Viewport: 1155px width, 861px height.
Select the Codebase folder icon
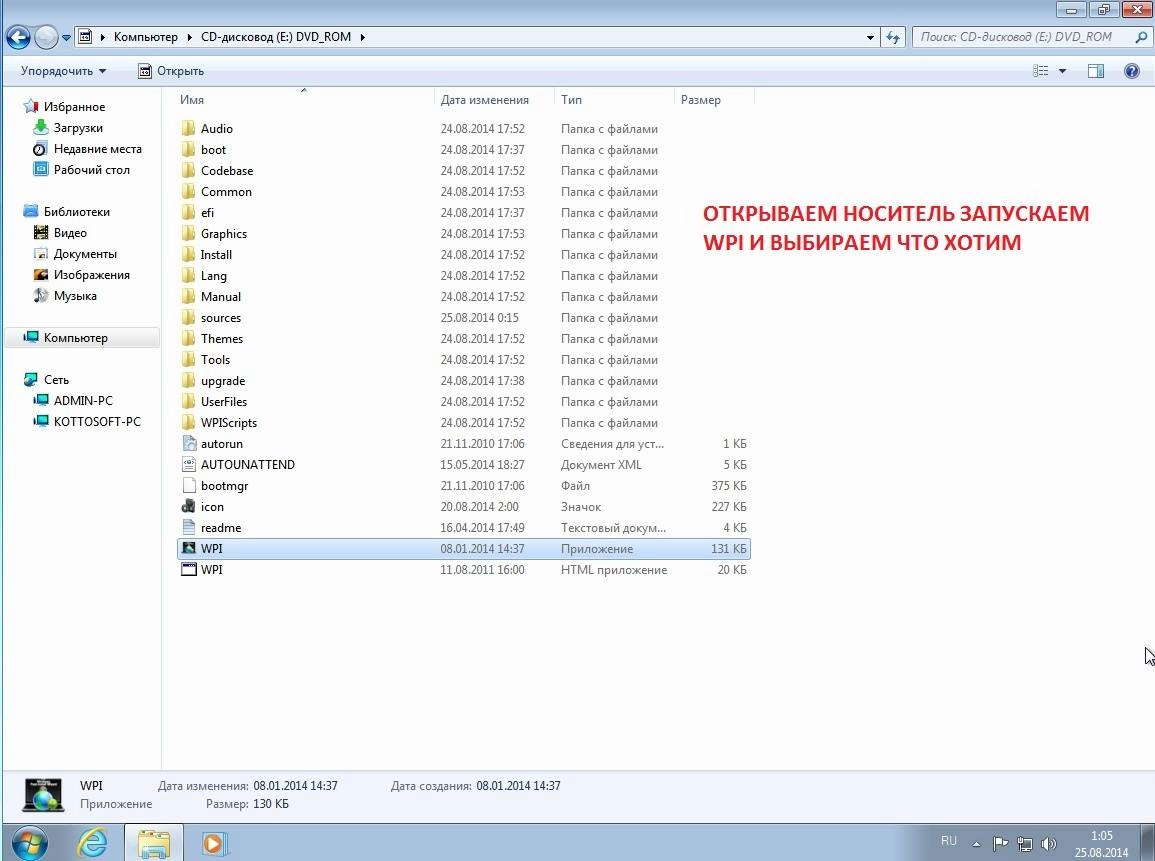[x=189, y=170]
